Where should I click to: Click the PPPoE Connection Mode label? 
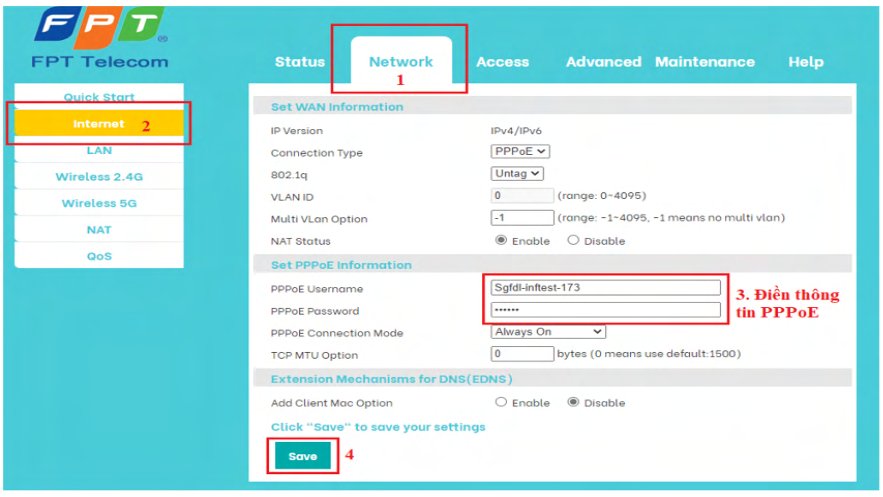pos(337,333)
